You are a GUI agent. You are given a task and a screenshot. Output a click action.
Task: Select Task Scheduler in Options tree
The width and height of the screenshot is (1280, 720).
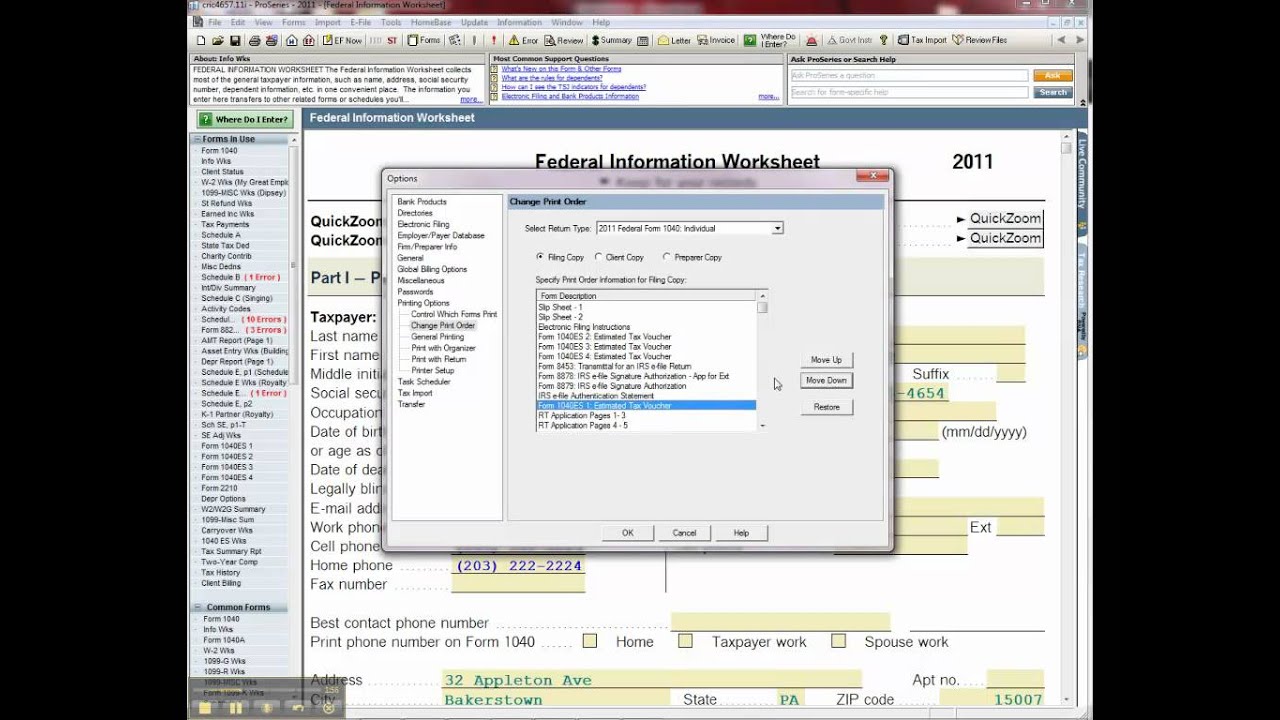tap(424, 382)
